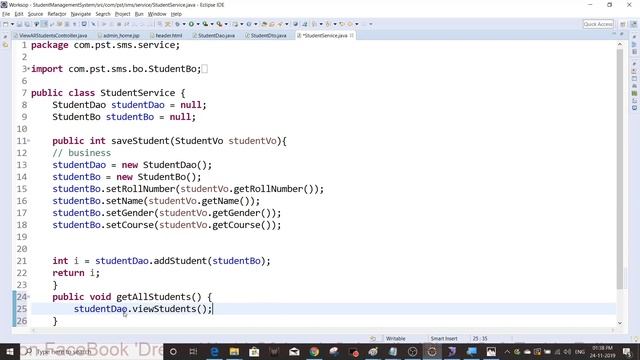Click the green Run button icon
The image size is (640, 360).
[191, 24]
